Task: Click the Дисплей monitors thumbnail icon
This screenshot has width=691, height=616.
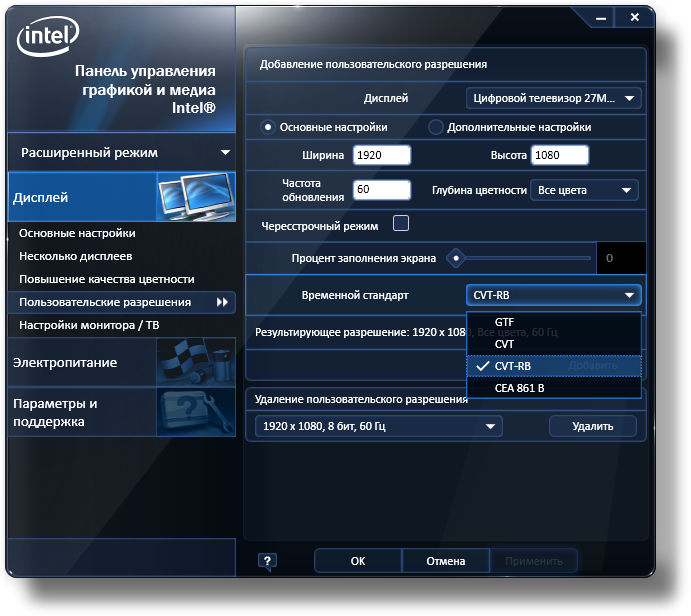Action: 196,197
